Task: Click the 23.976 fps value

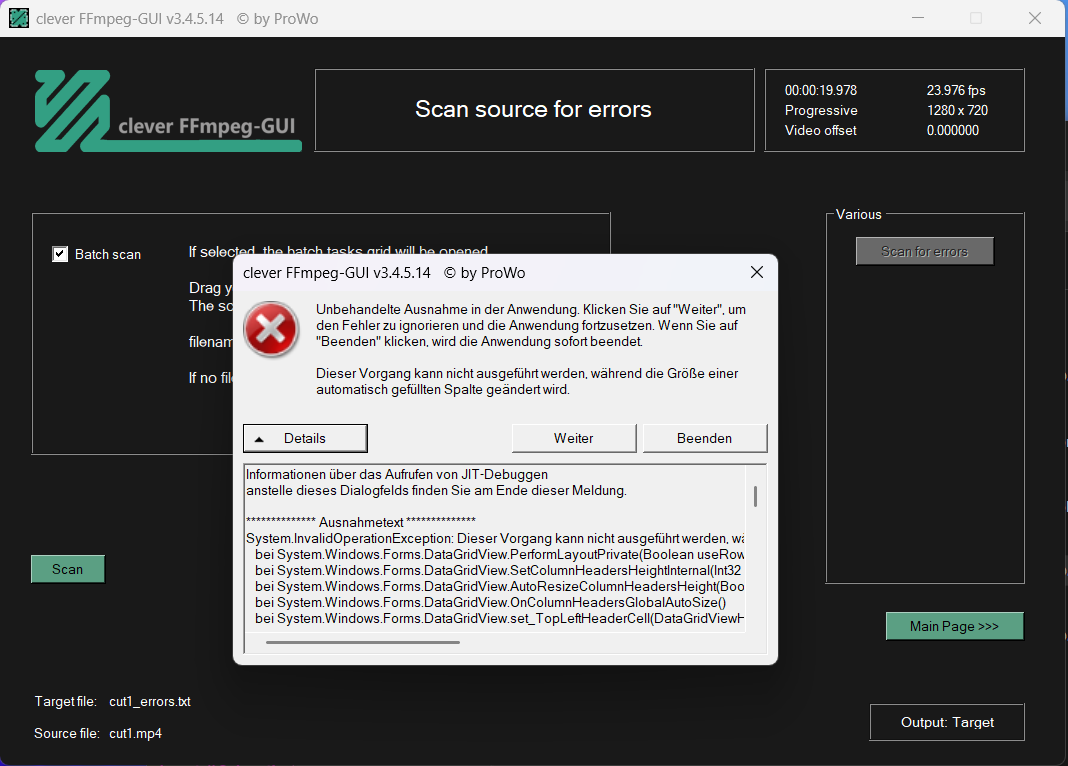Action: click(x=956, y=91)
